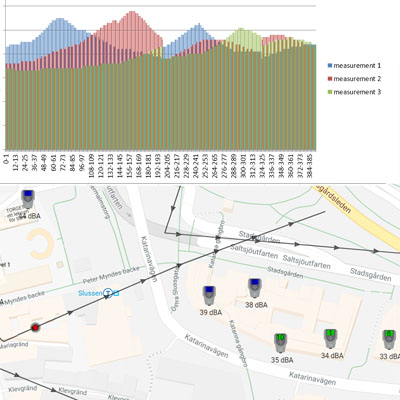The height and width of the screenshot is (400, 400).
Task: Click the Peter Myndes backe street label
Action: pyautogui.click(x=111, y=275)
